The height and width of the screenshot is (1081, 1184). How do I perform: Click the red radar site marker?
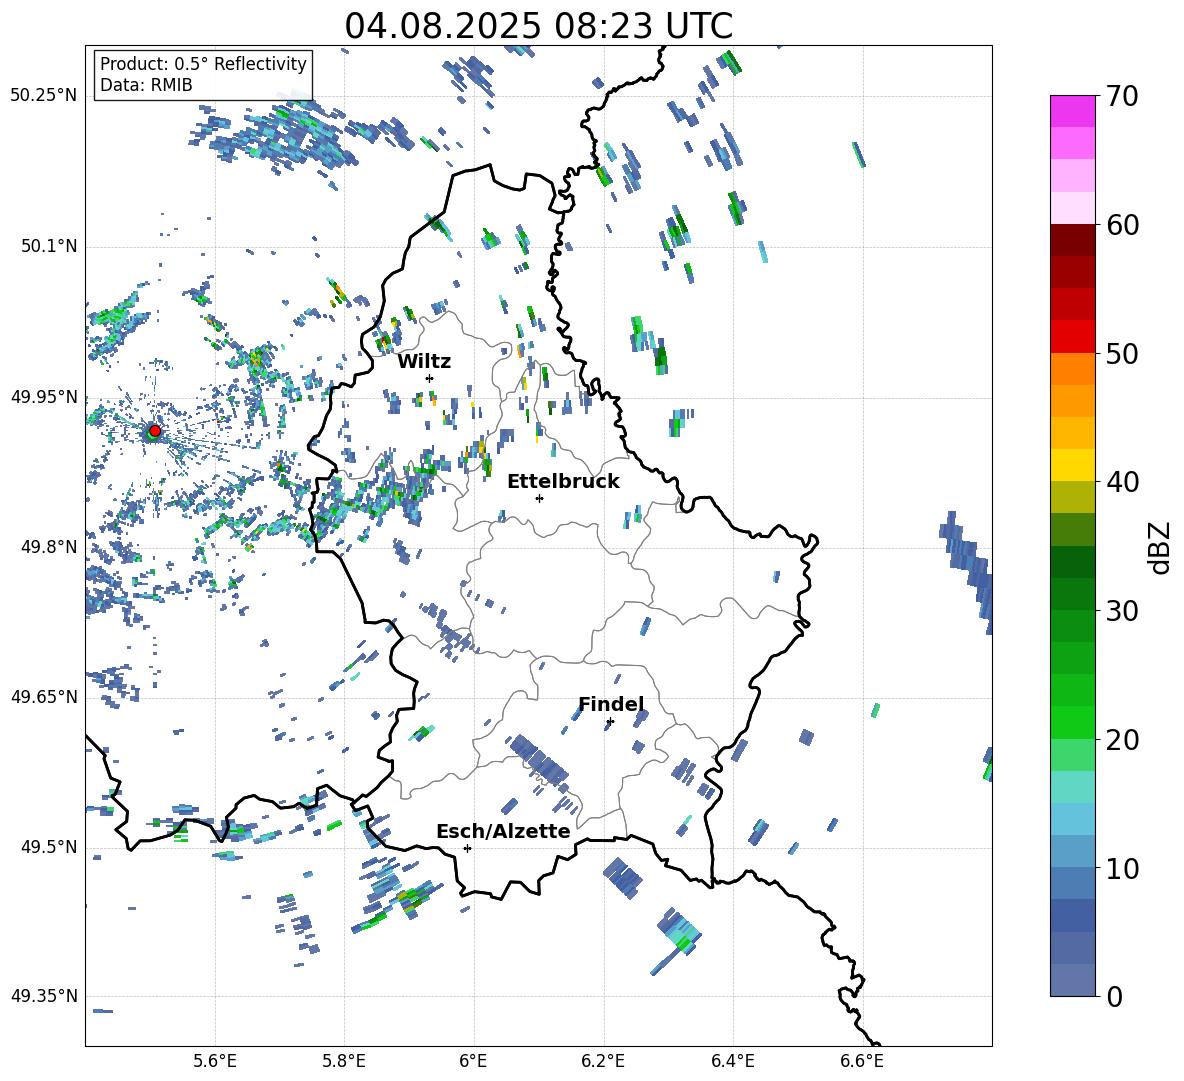(x=155, y=431)
